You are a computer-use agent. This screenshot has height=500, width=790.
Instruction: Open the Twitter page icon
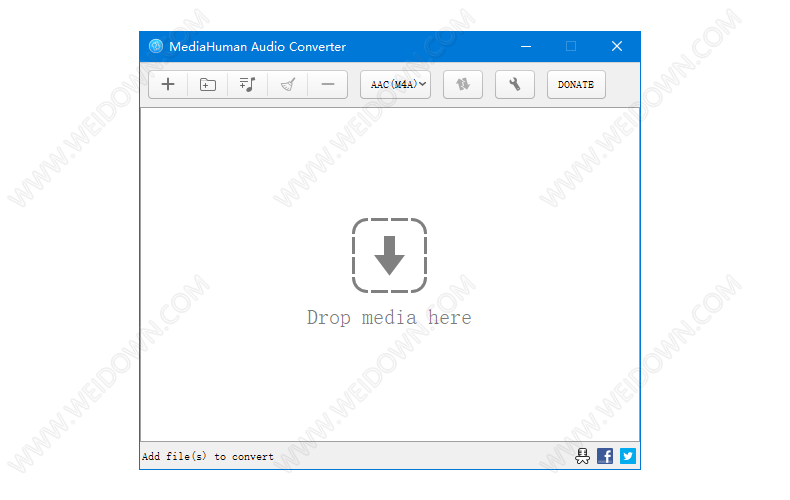click(x=628, y=456)
